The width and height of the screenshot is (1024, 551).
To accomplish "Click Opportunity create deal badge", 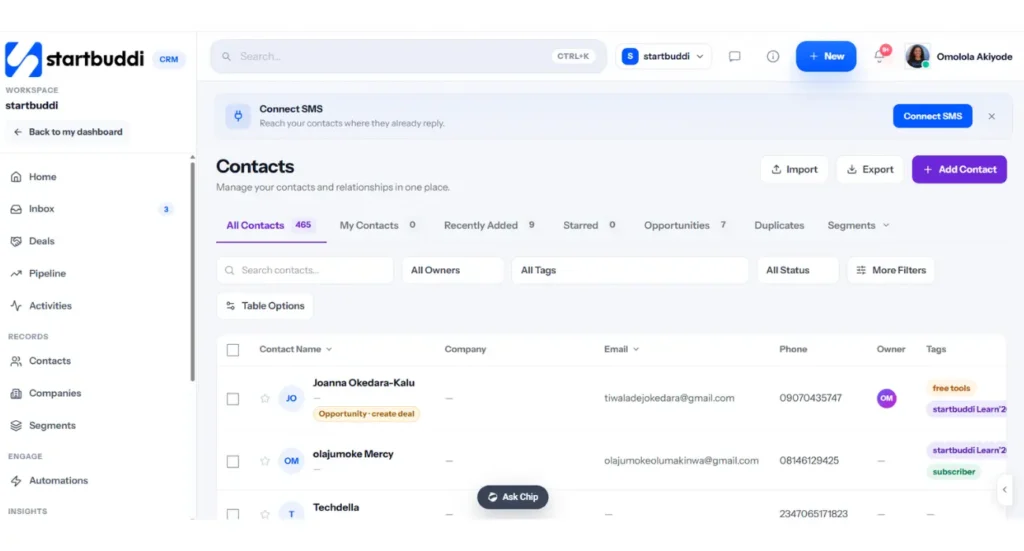I will [x=366, y=414].
